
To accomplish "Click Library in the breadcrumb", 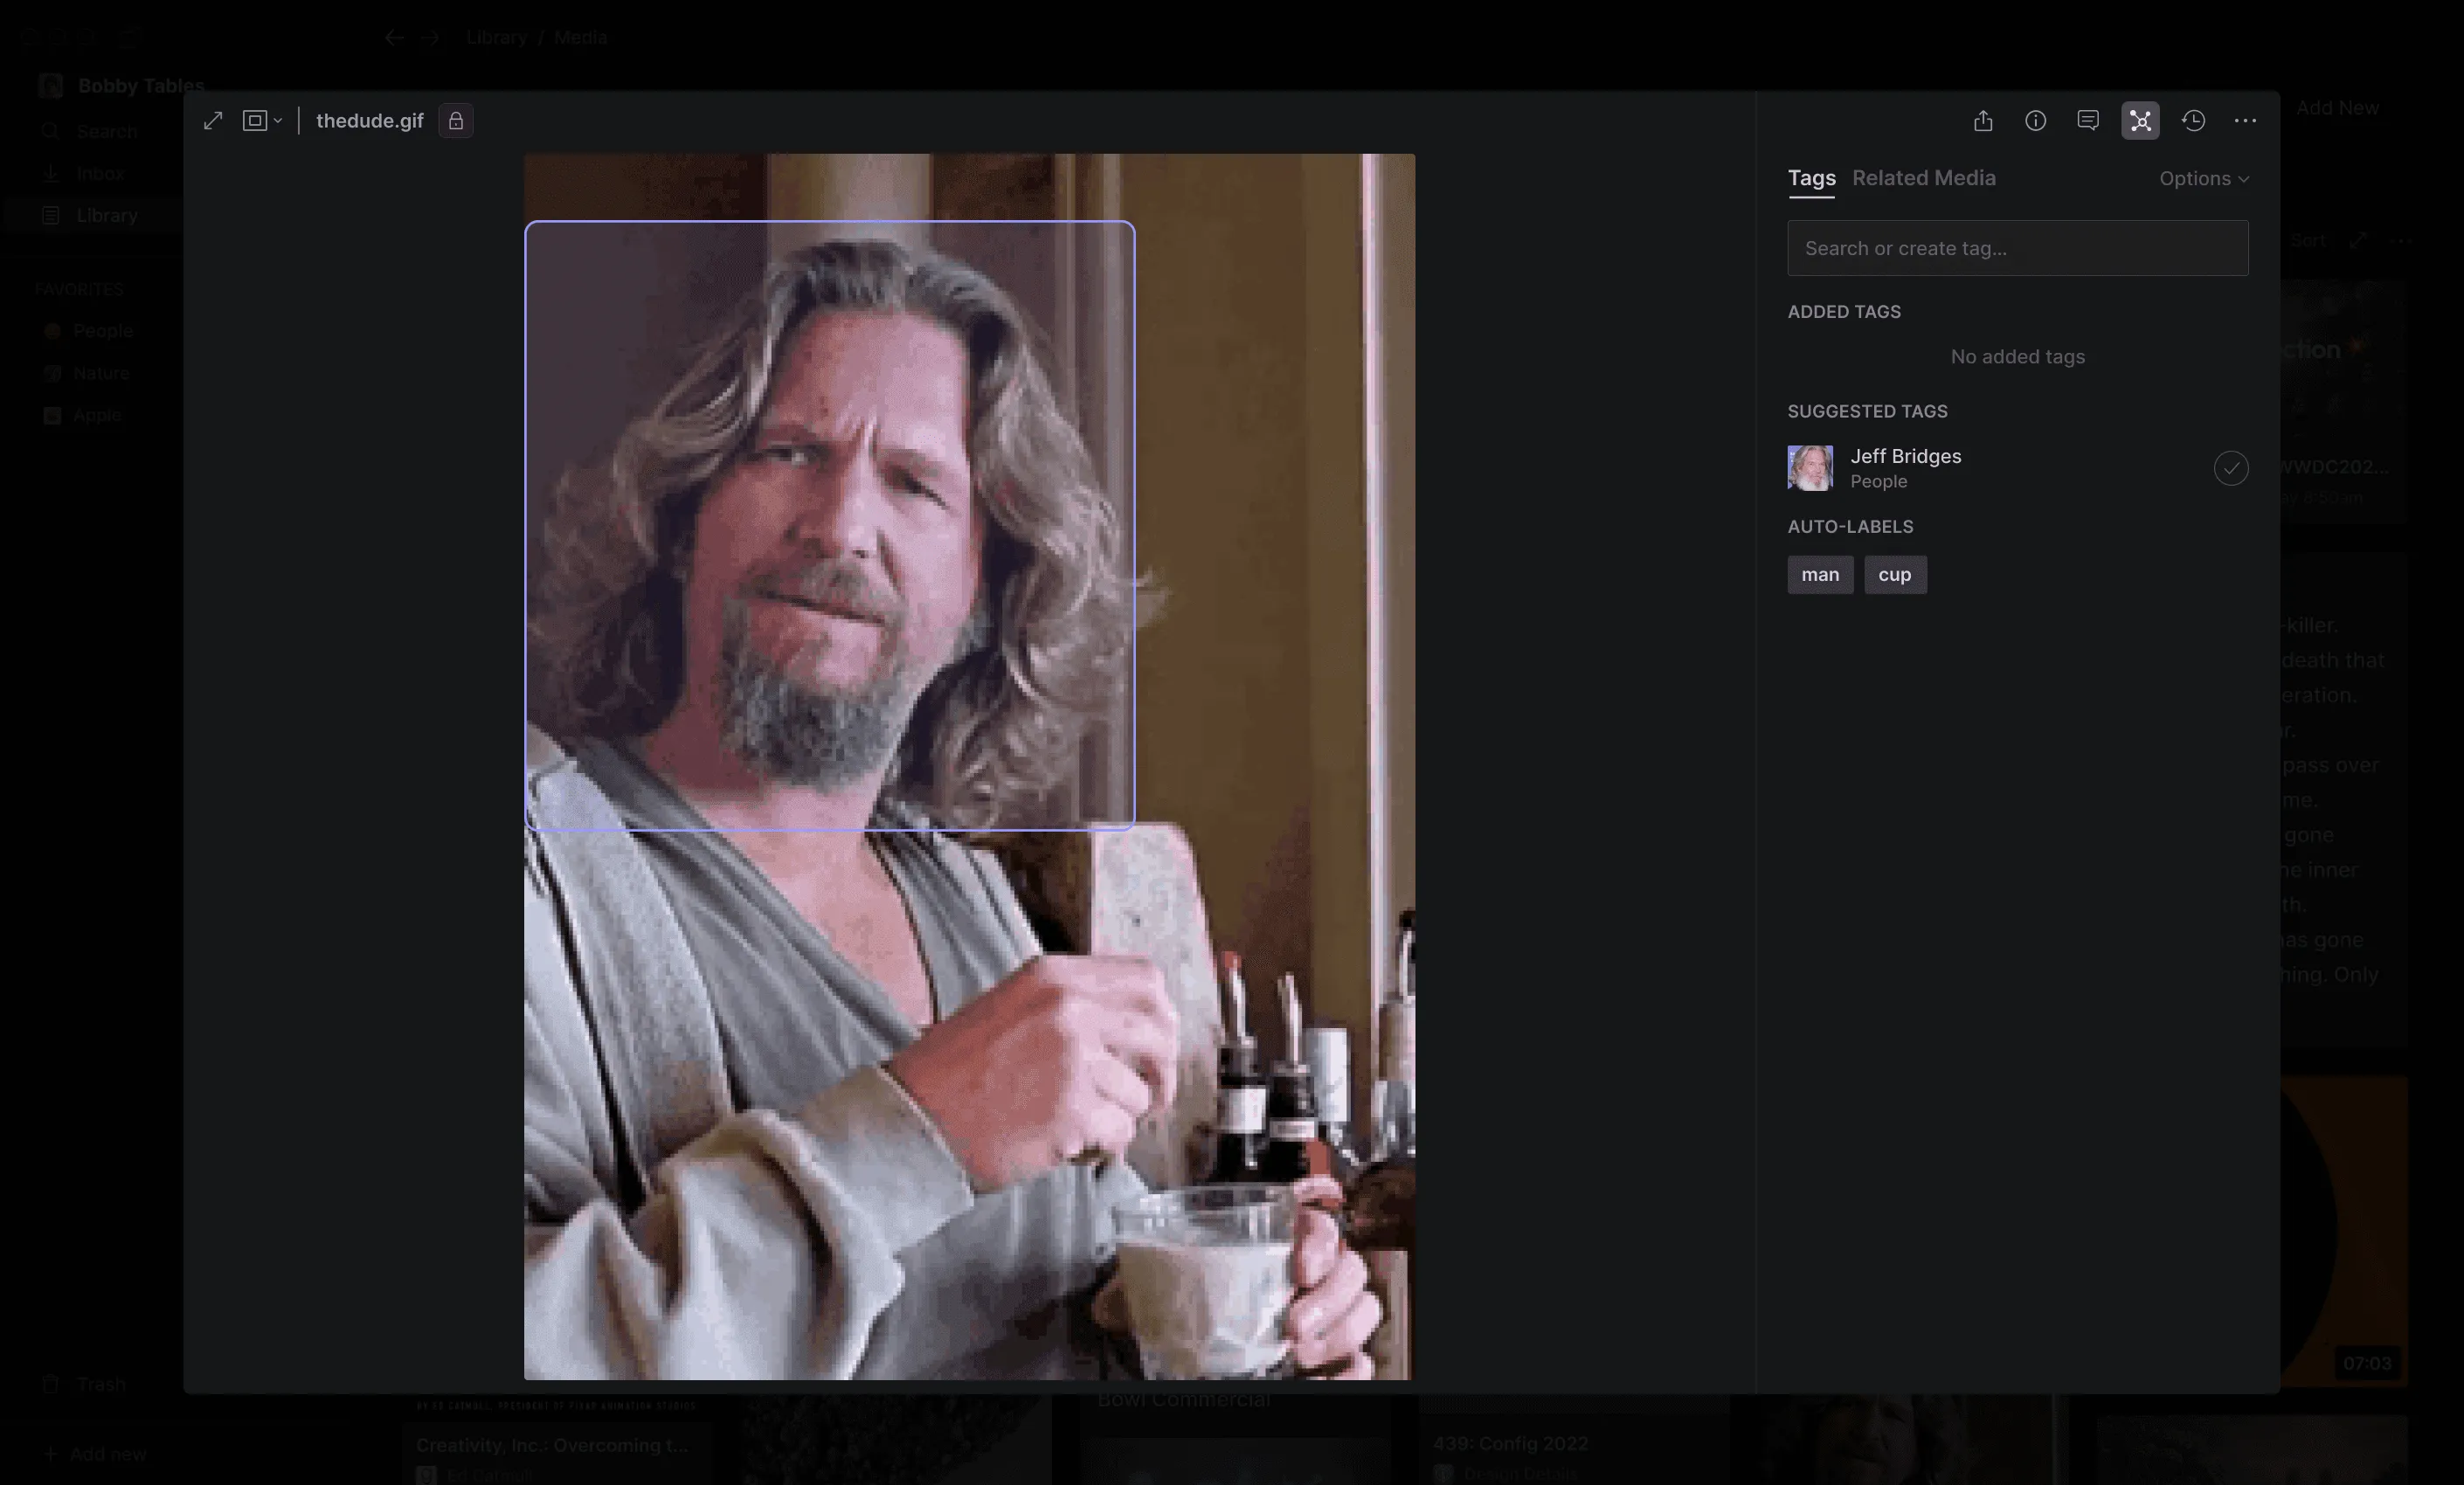I will click(x=496, y=38).
